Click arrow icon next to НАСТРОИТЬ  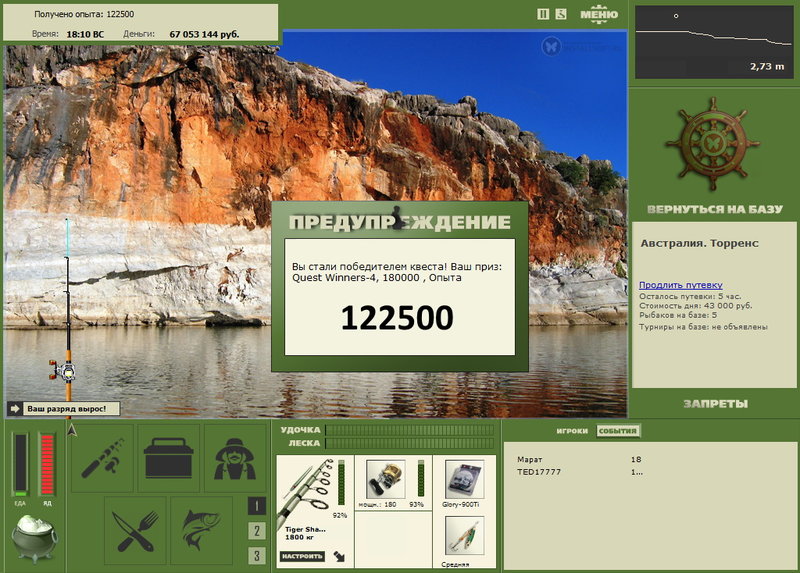339,556
